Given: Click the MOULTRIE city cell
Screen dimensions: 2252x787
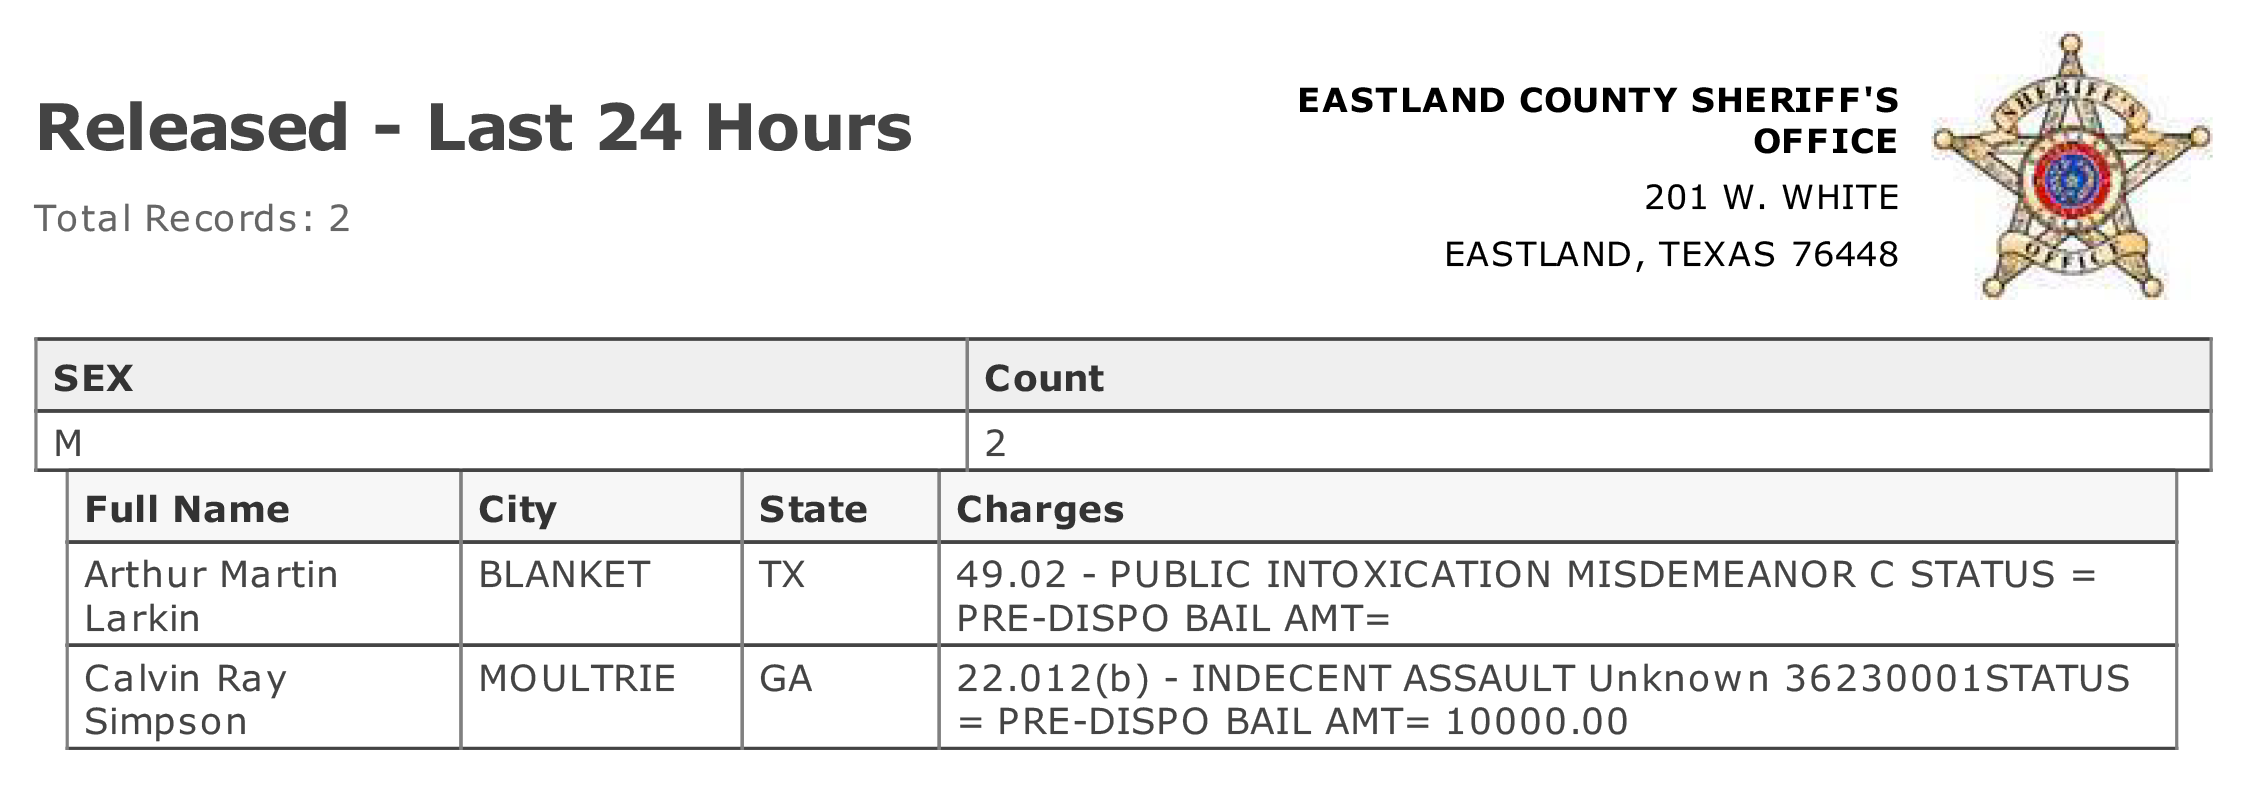Looking at the screenshot, I should tap(601, 698).
